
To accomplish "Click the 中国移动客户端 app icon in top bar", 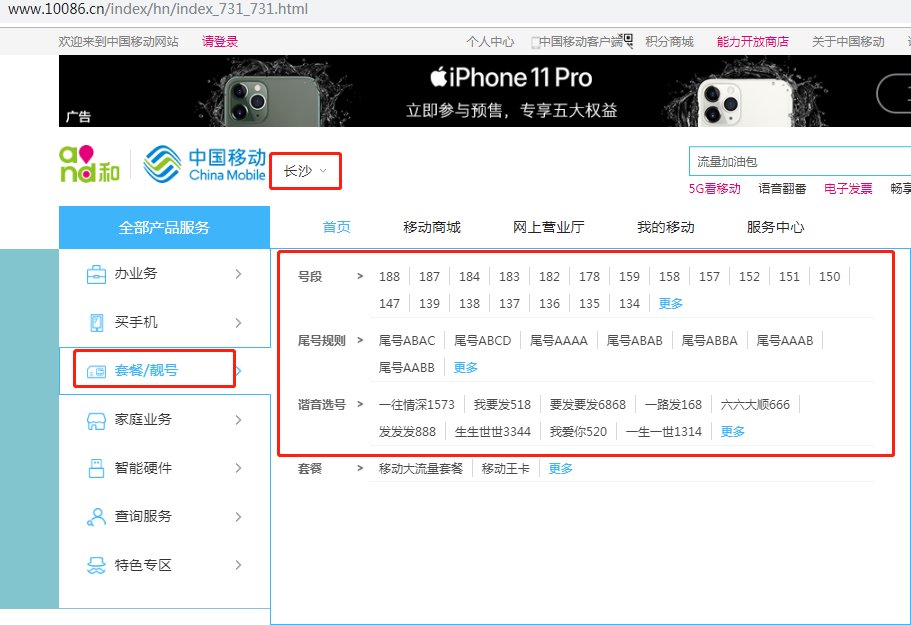I will 629,40.
